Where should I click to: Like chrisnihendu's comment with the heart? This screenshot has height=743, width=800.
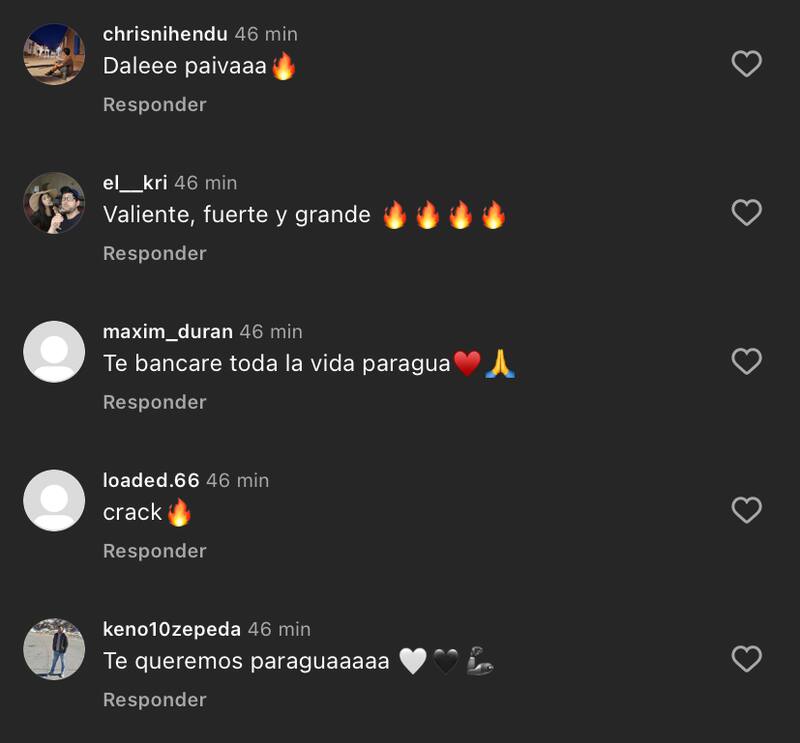coord(746,64)
